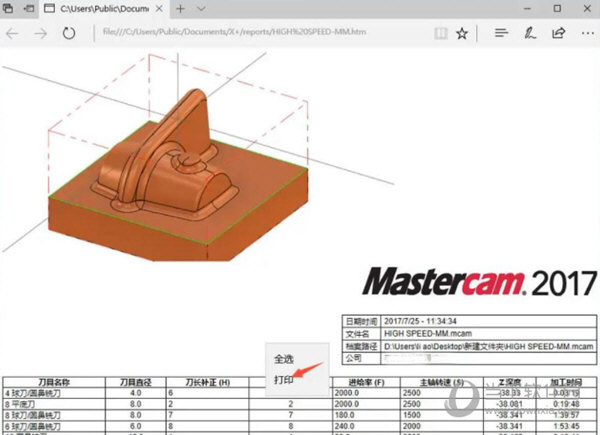The image size is (600, 435).
Task: Click the 文件名 label cell
Action: tap(361, 334)
